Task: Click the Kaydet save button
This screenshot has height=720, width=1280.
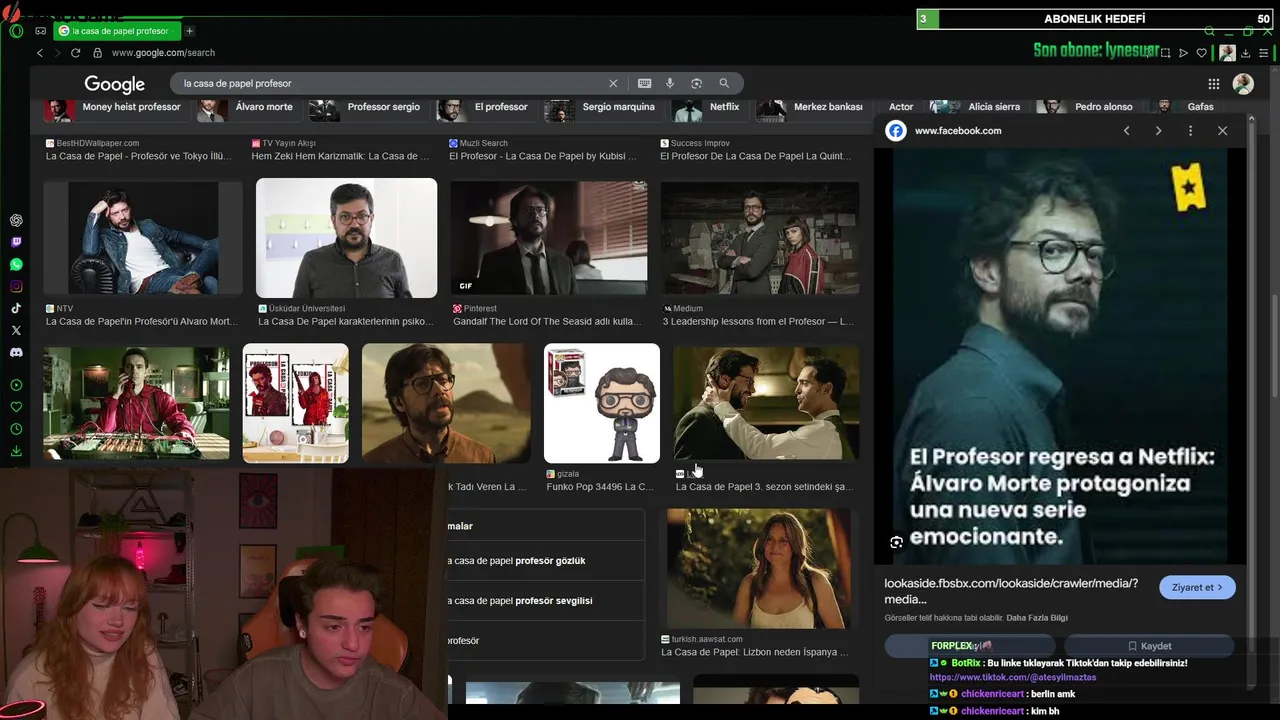Action: click(x=1149, y=646)
